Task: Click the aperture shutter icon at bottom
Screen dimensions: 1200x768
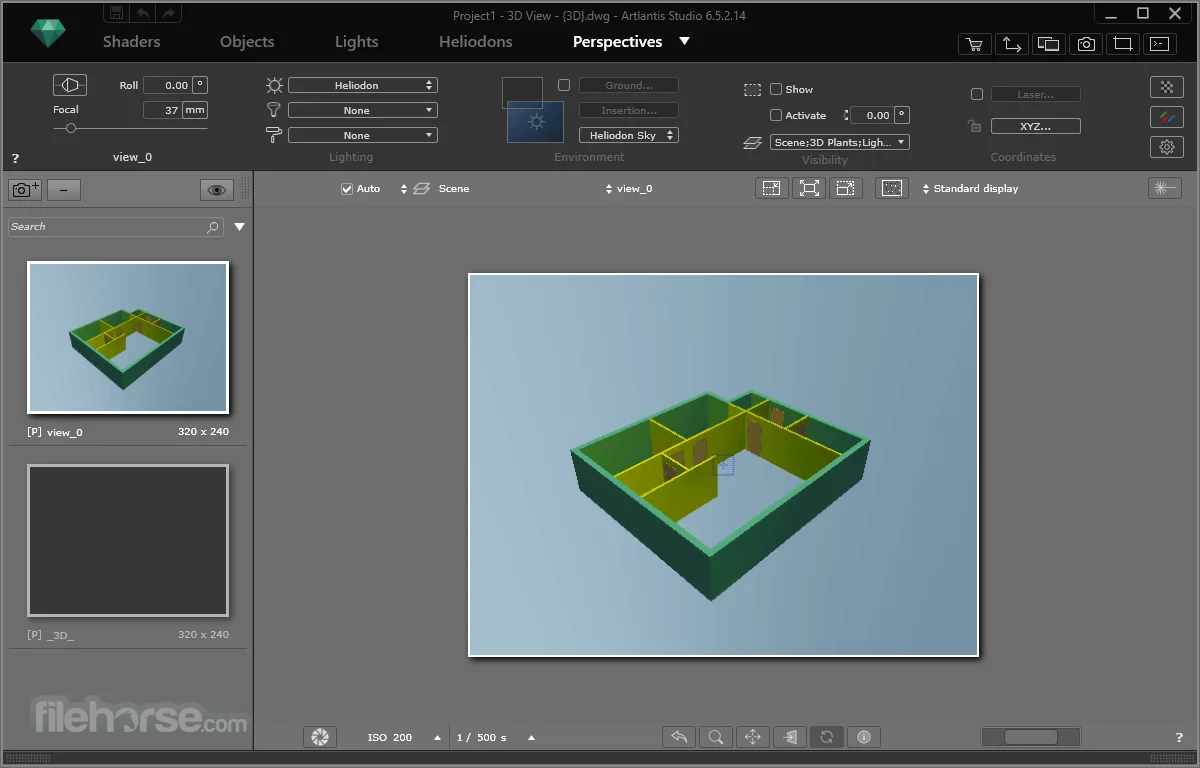Action: [x=320, y=737]
